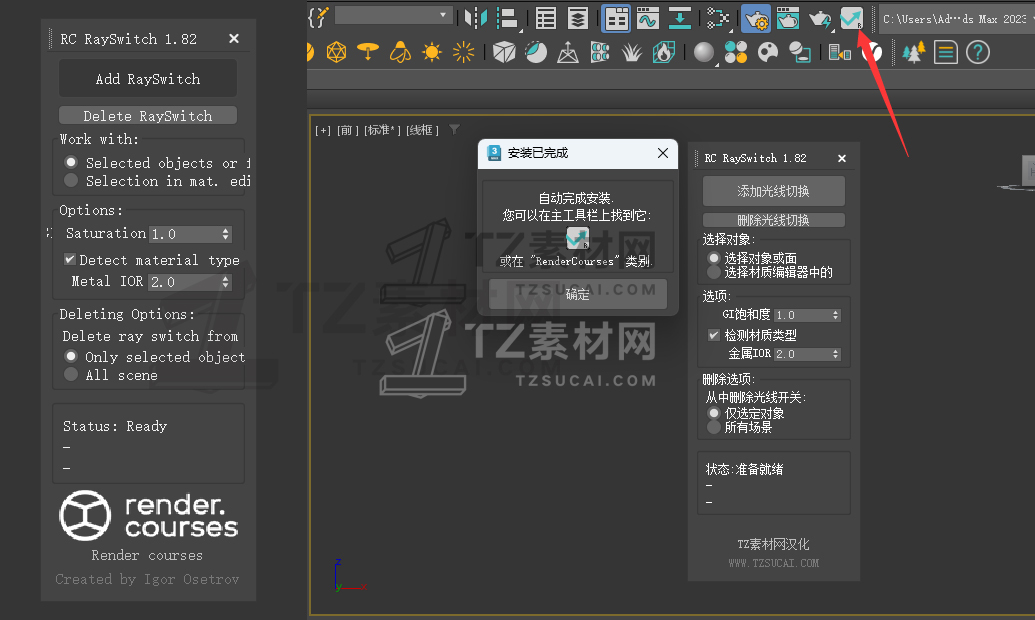Click the Delete RaySwitch button
Image resolution: width=1035 pixels, height=620 pixels.
[148, 116]
